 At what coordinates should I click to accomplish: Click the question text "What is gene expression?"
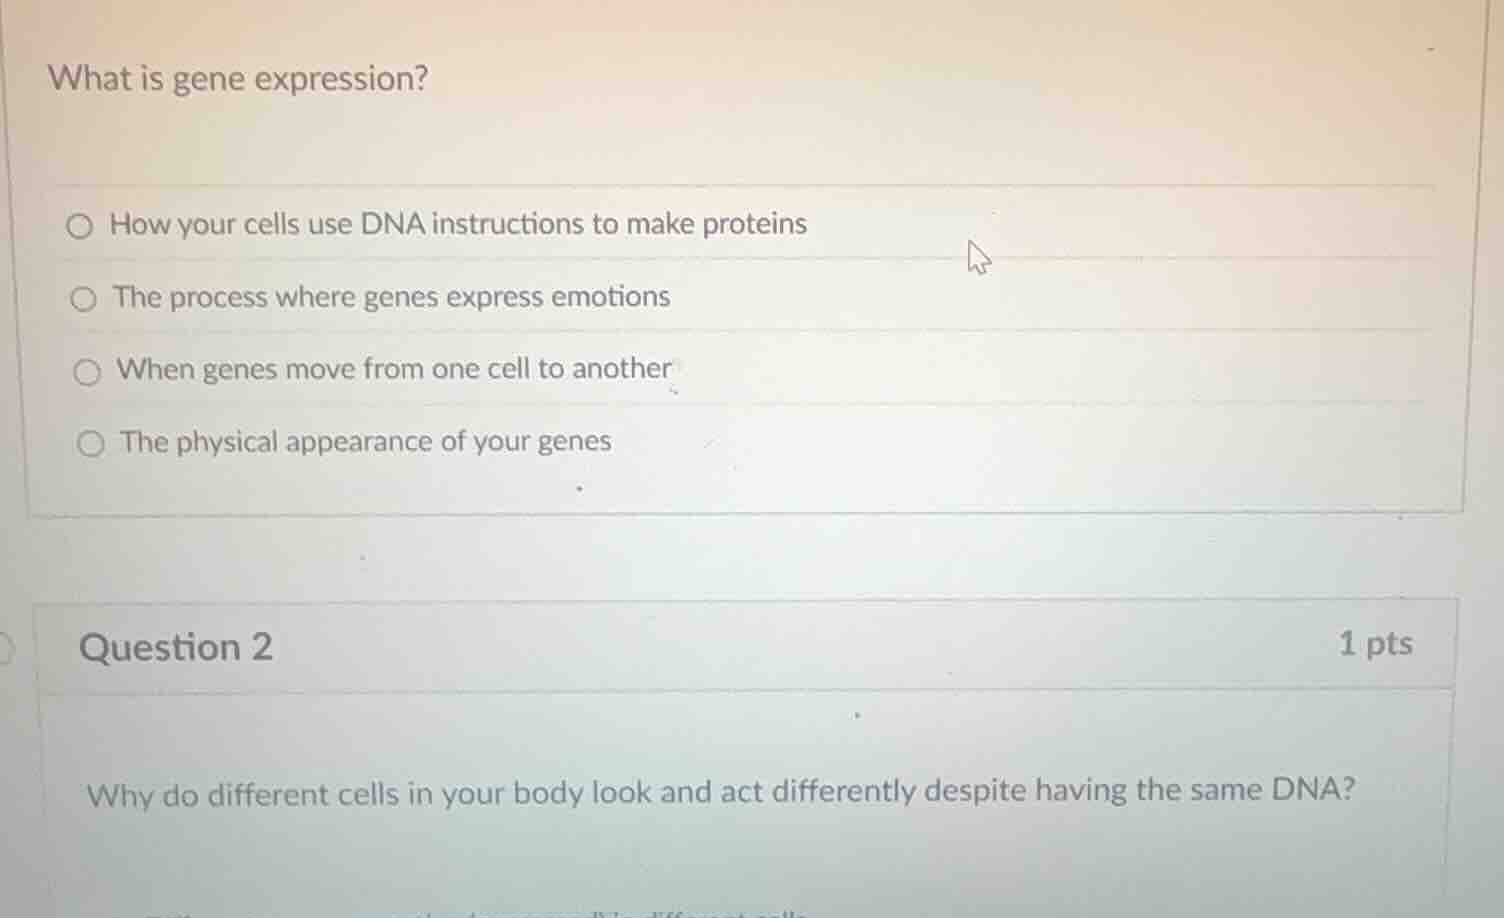[x=240, y=79]
